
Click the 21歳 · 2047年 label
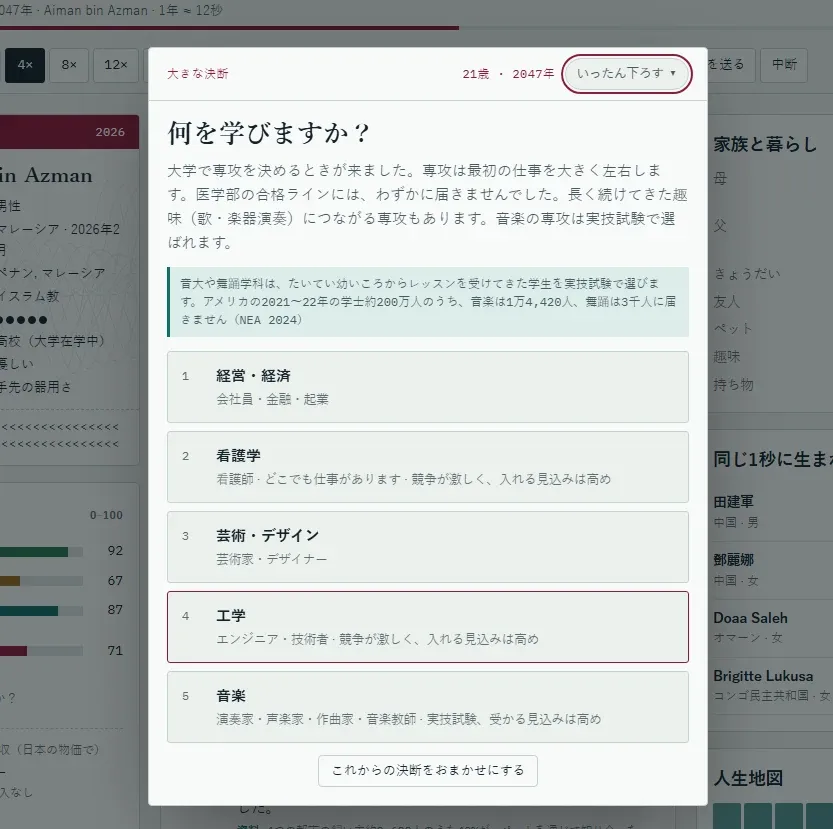click(508, 74)
